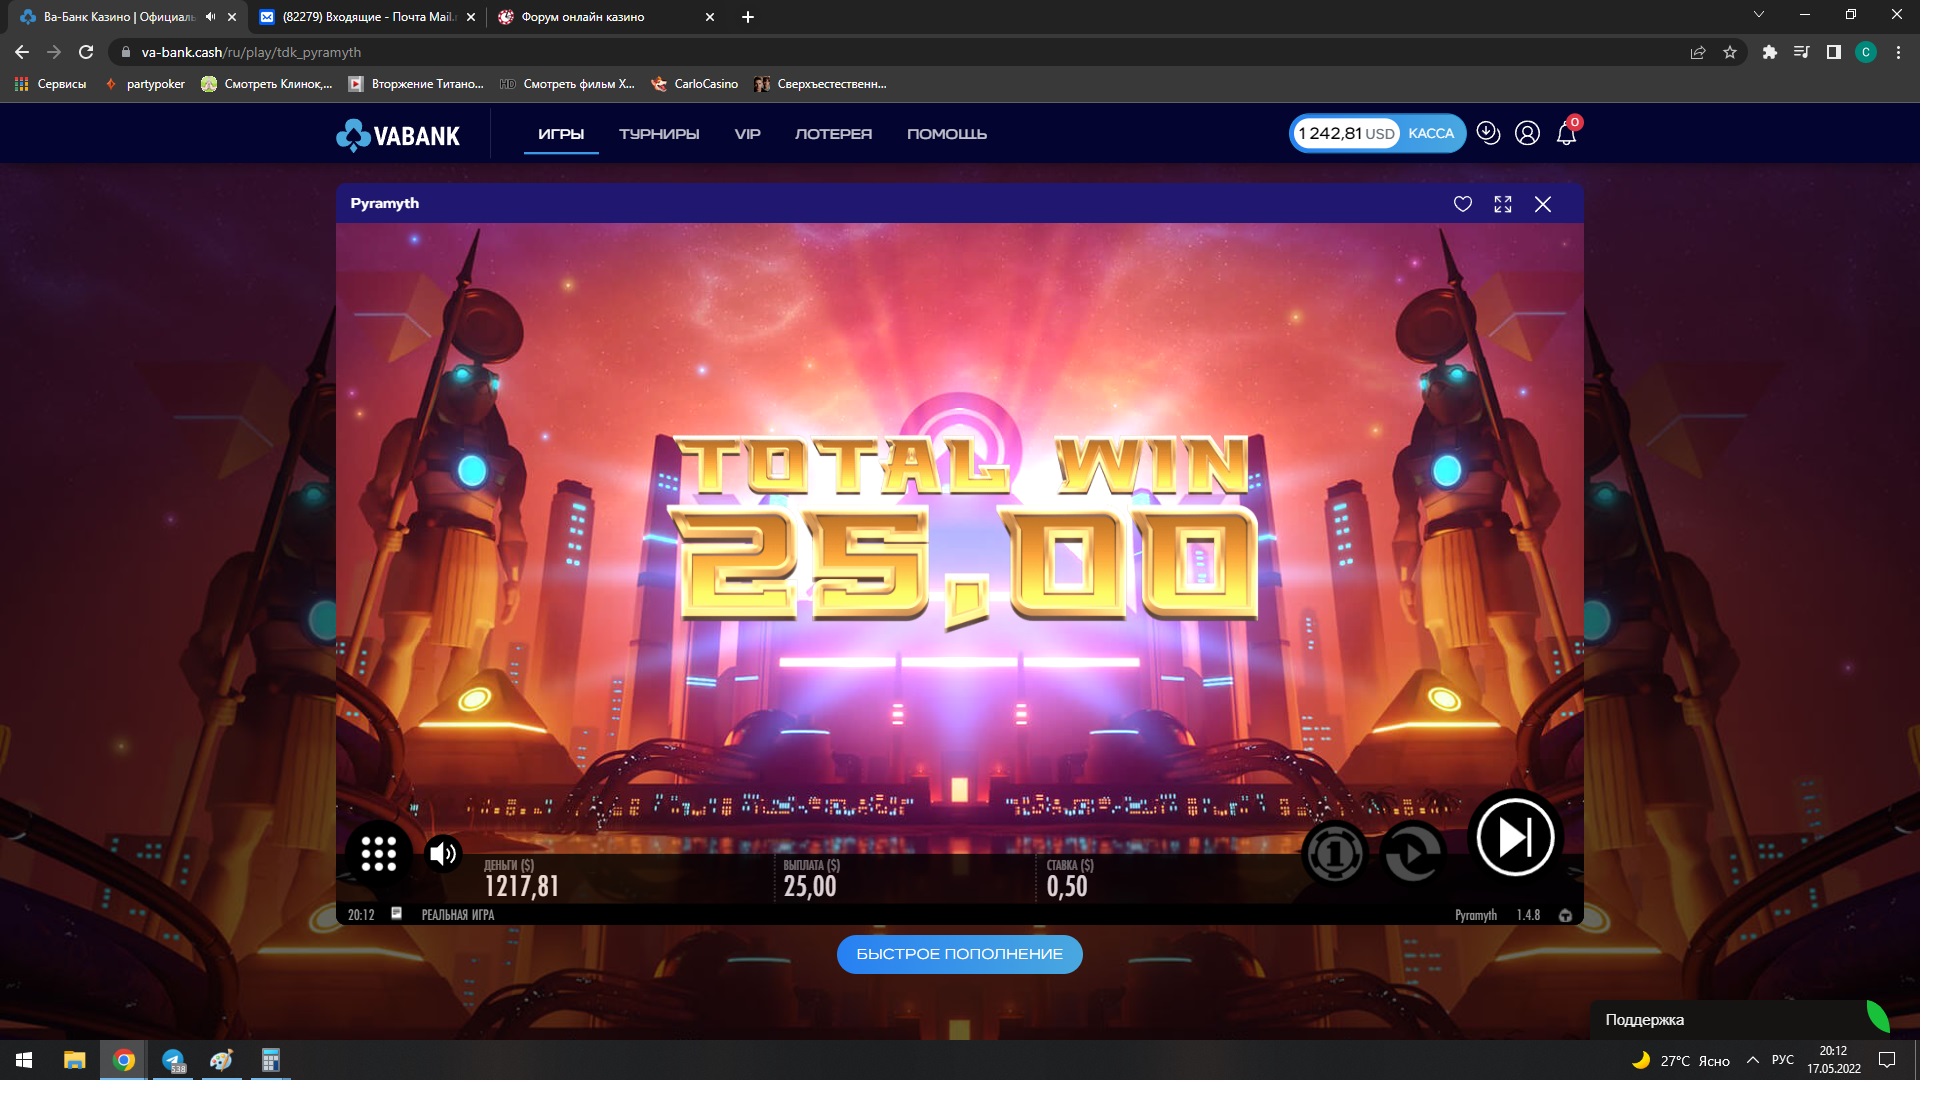This screenshot has height=1098, width=1940.
Task: Click Быстрое пополнение quick deposit button
Action: (x=959, y=954)
